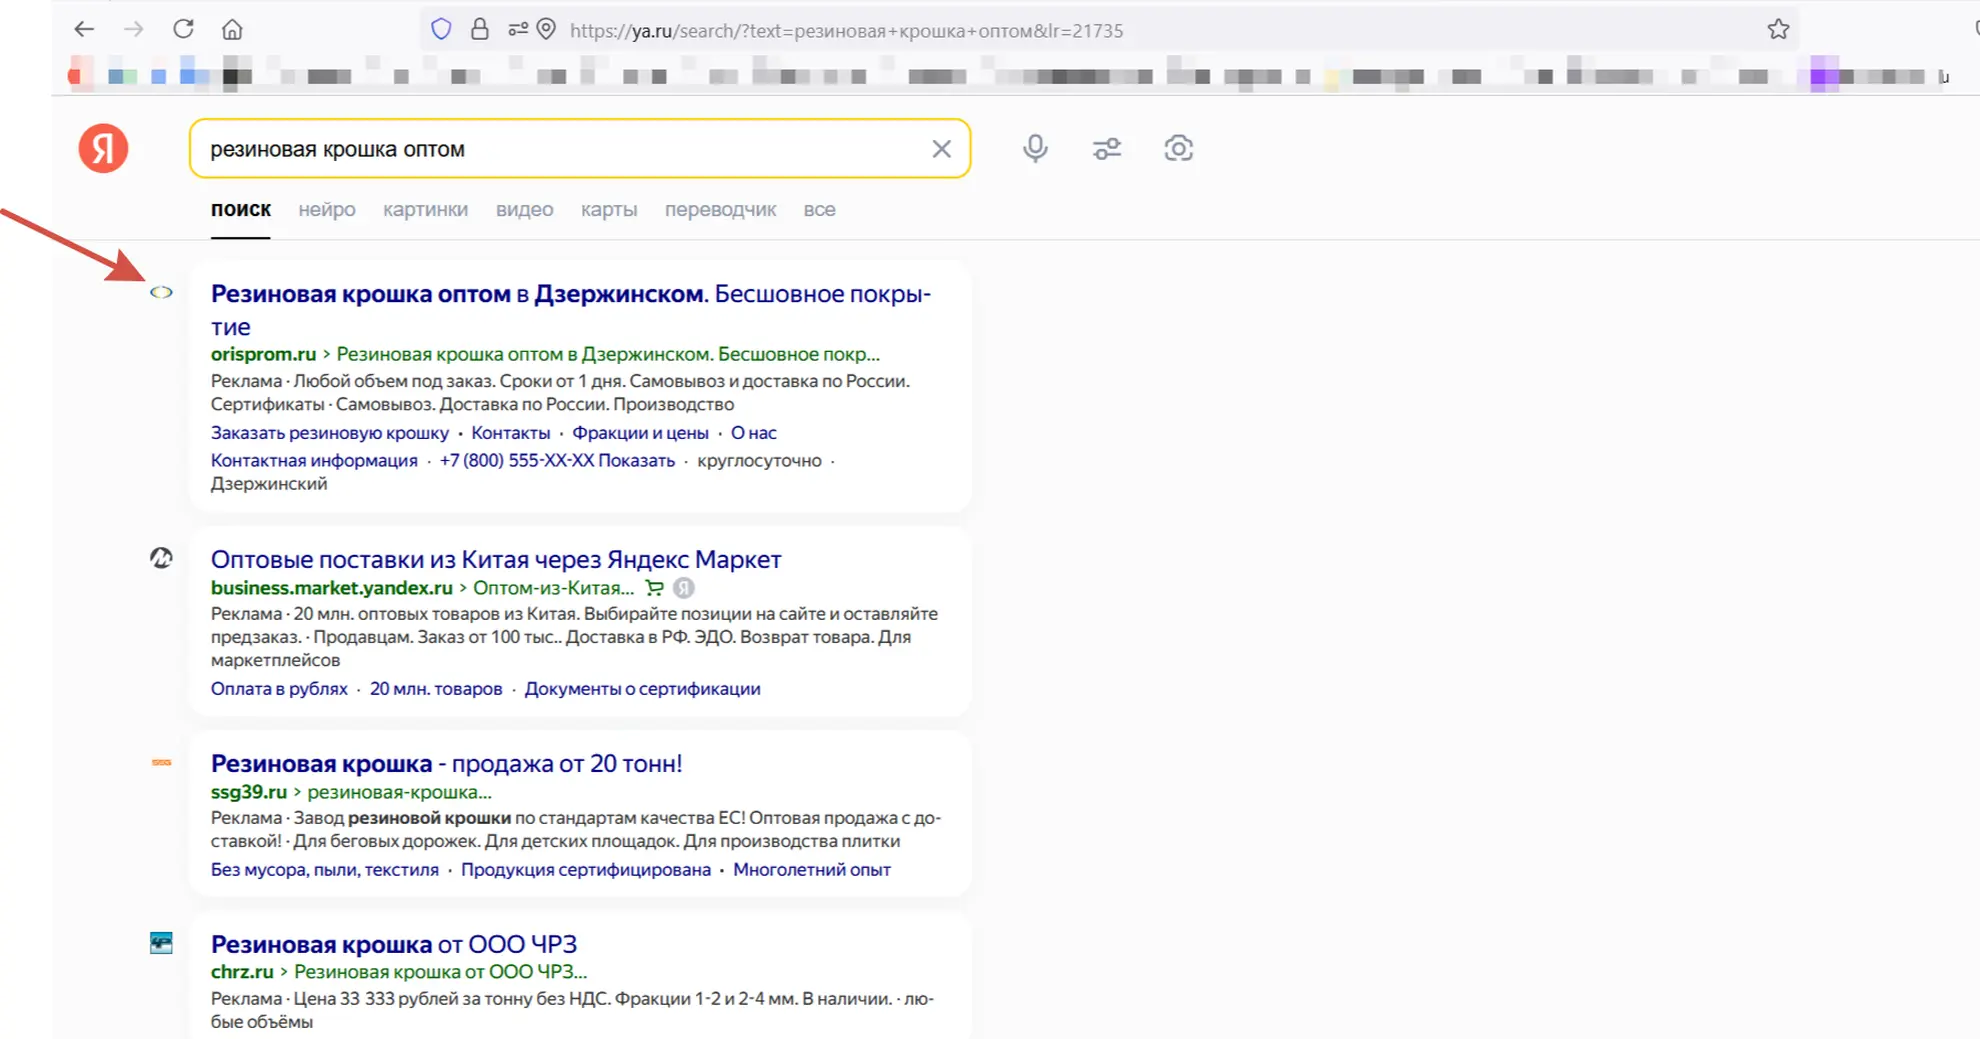Image resolution: width=1980 pixels, height=1039 pixels.
Task: Clear the search query with X
Action: 941,149
